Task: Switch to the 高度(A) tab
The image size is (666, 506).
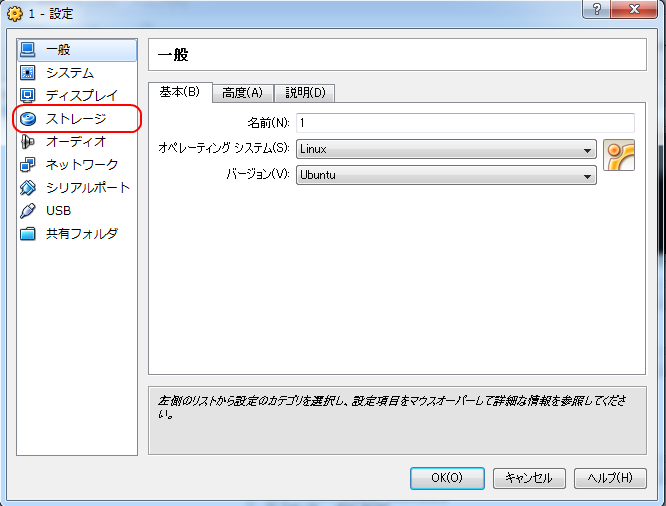Action: (x=243, y=93)
